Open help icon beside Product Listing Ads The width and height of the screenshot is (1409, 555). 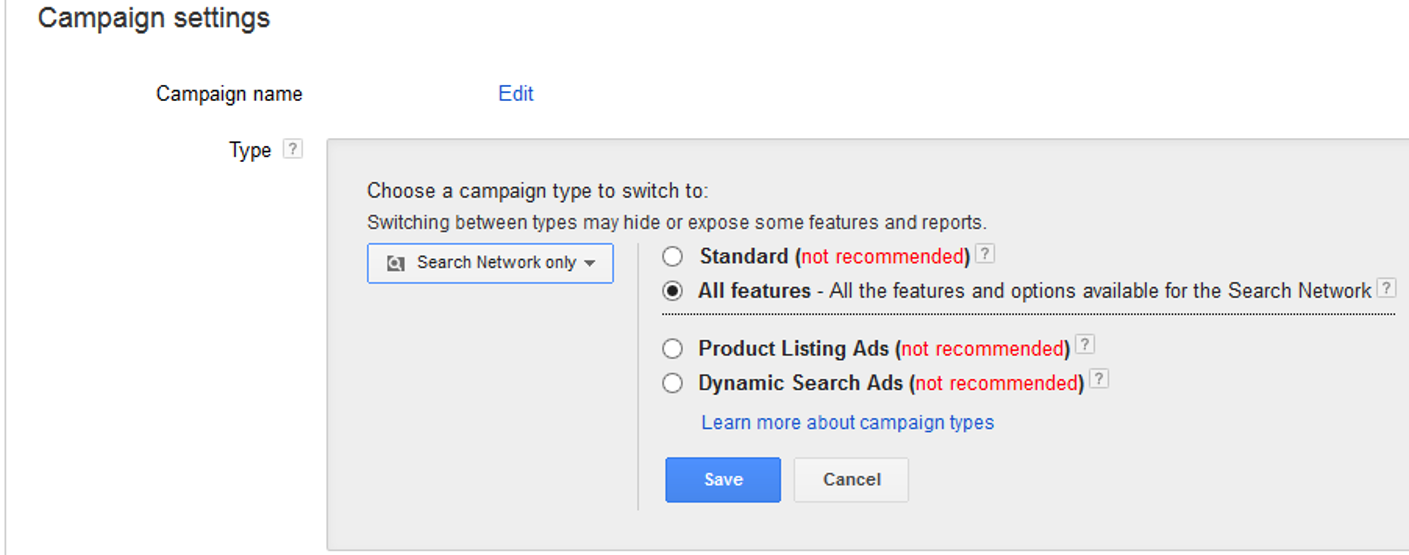coord(1085,345)
